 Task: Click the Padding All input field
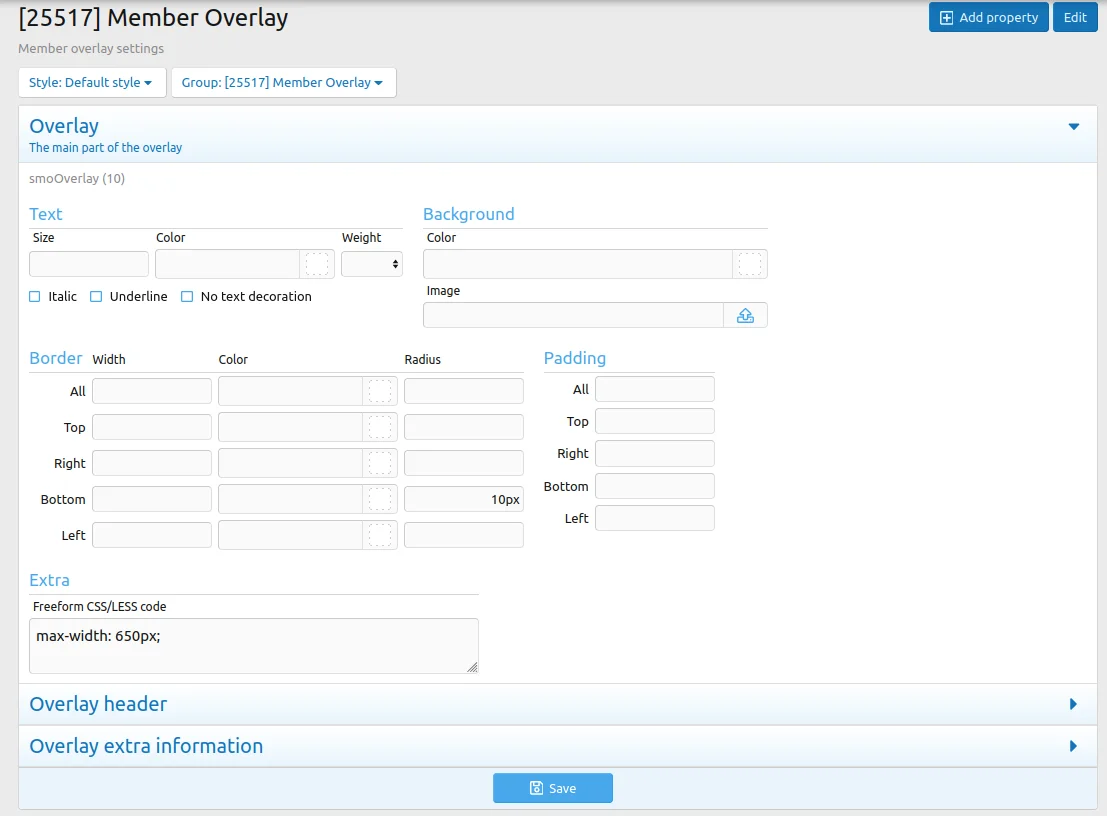pos(654,389)
